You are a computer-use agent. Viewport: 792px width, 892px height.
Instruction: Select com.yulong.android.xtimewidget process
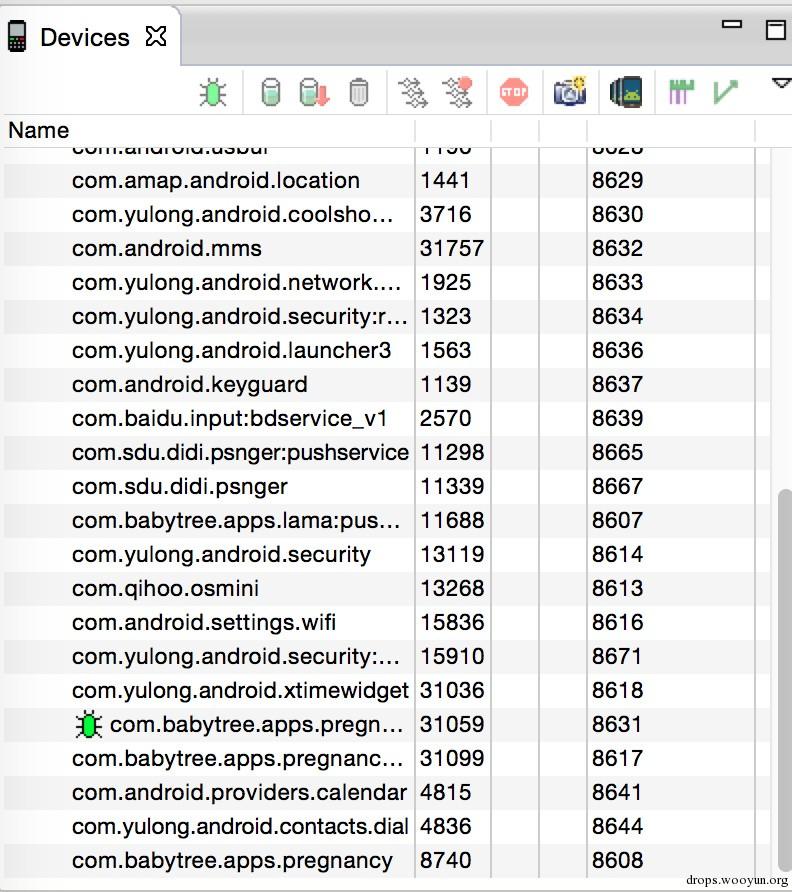pyautogui.click(x=387, y=691)
